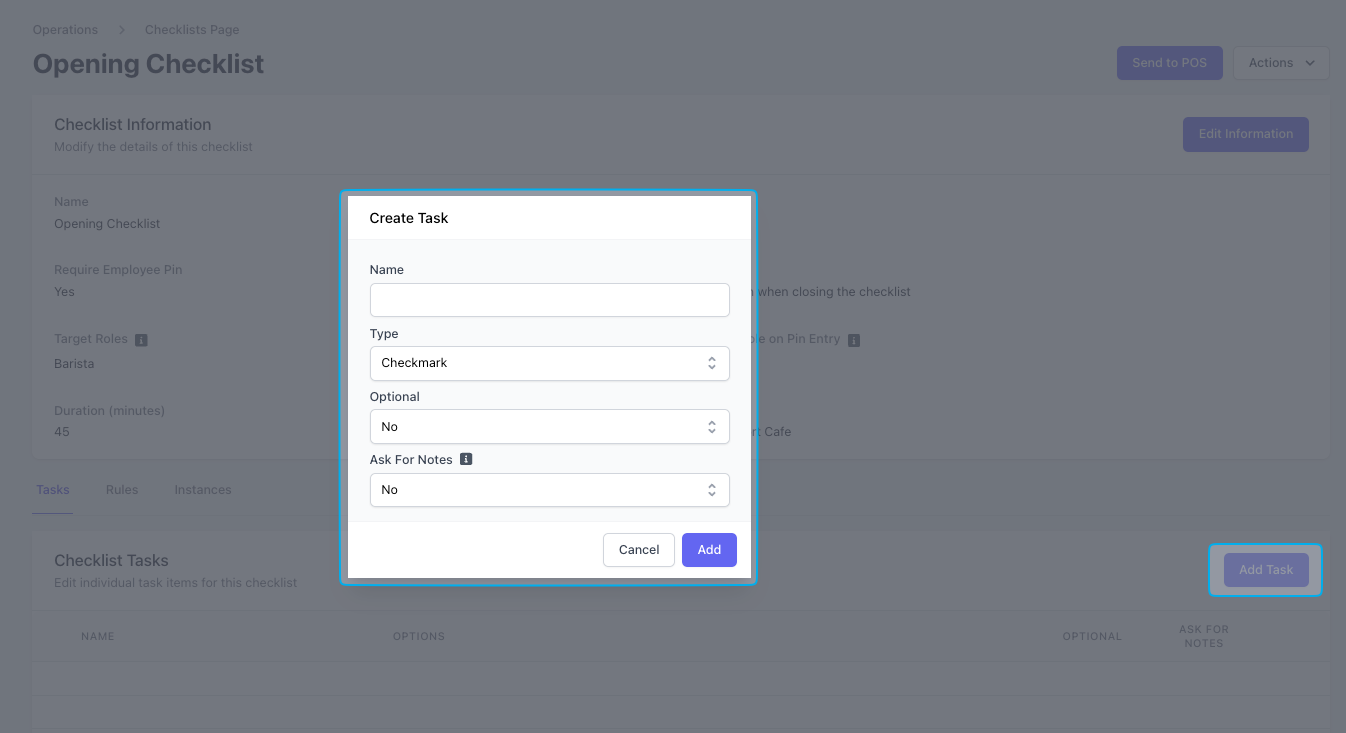Image resolution: width=1346 pixels, height=733 pixels.
Task: Select the Tasks tab
Action: [53, 490]
